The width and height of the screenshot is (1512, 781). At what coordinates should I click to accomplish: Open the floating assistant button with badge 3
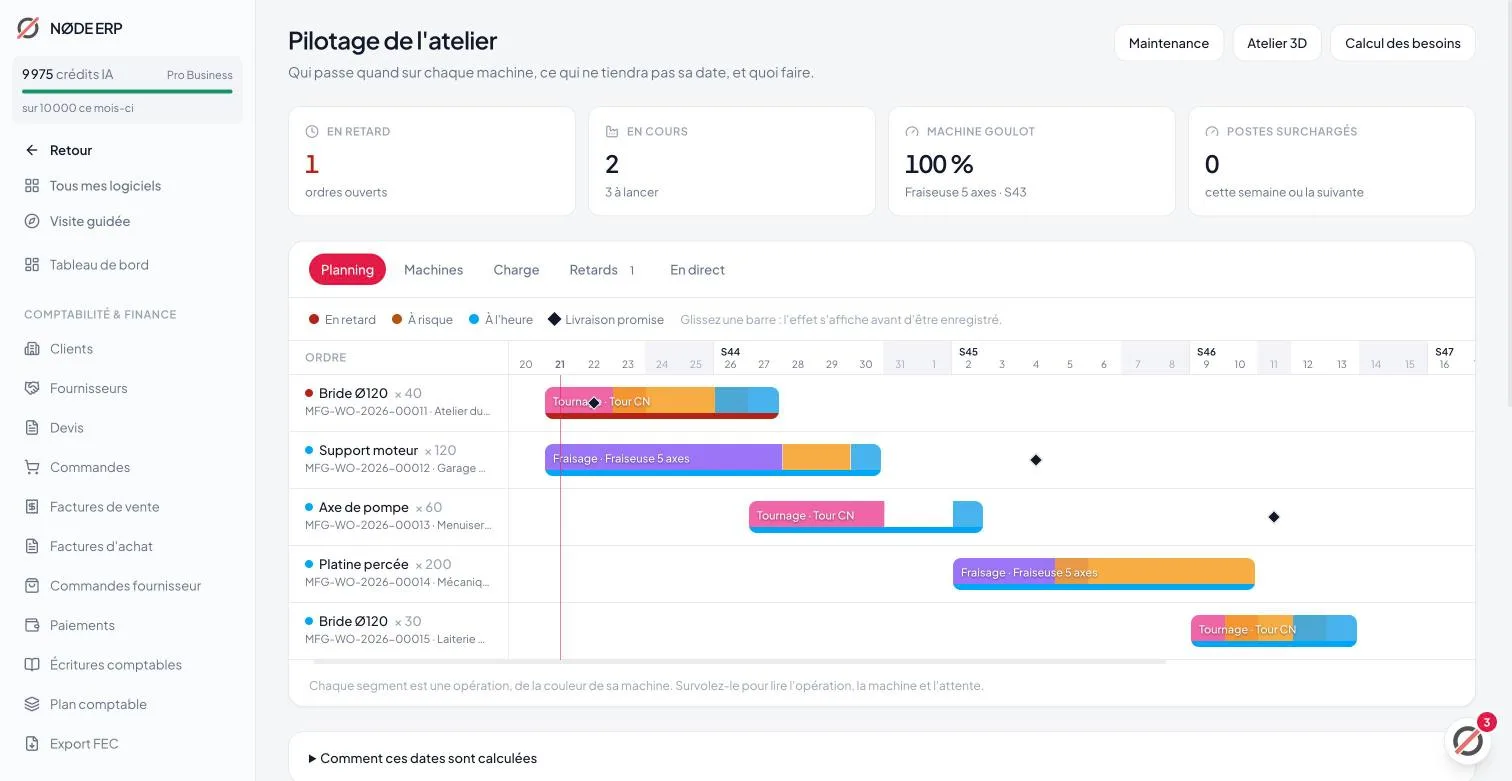(1468, 741)
